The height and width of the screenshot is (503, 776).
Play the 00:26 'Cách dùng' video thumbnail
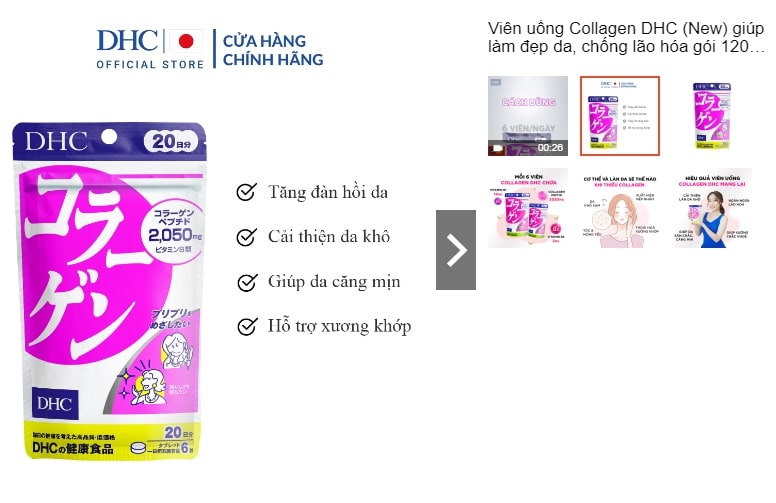pos(528,116)
